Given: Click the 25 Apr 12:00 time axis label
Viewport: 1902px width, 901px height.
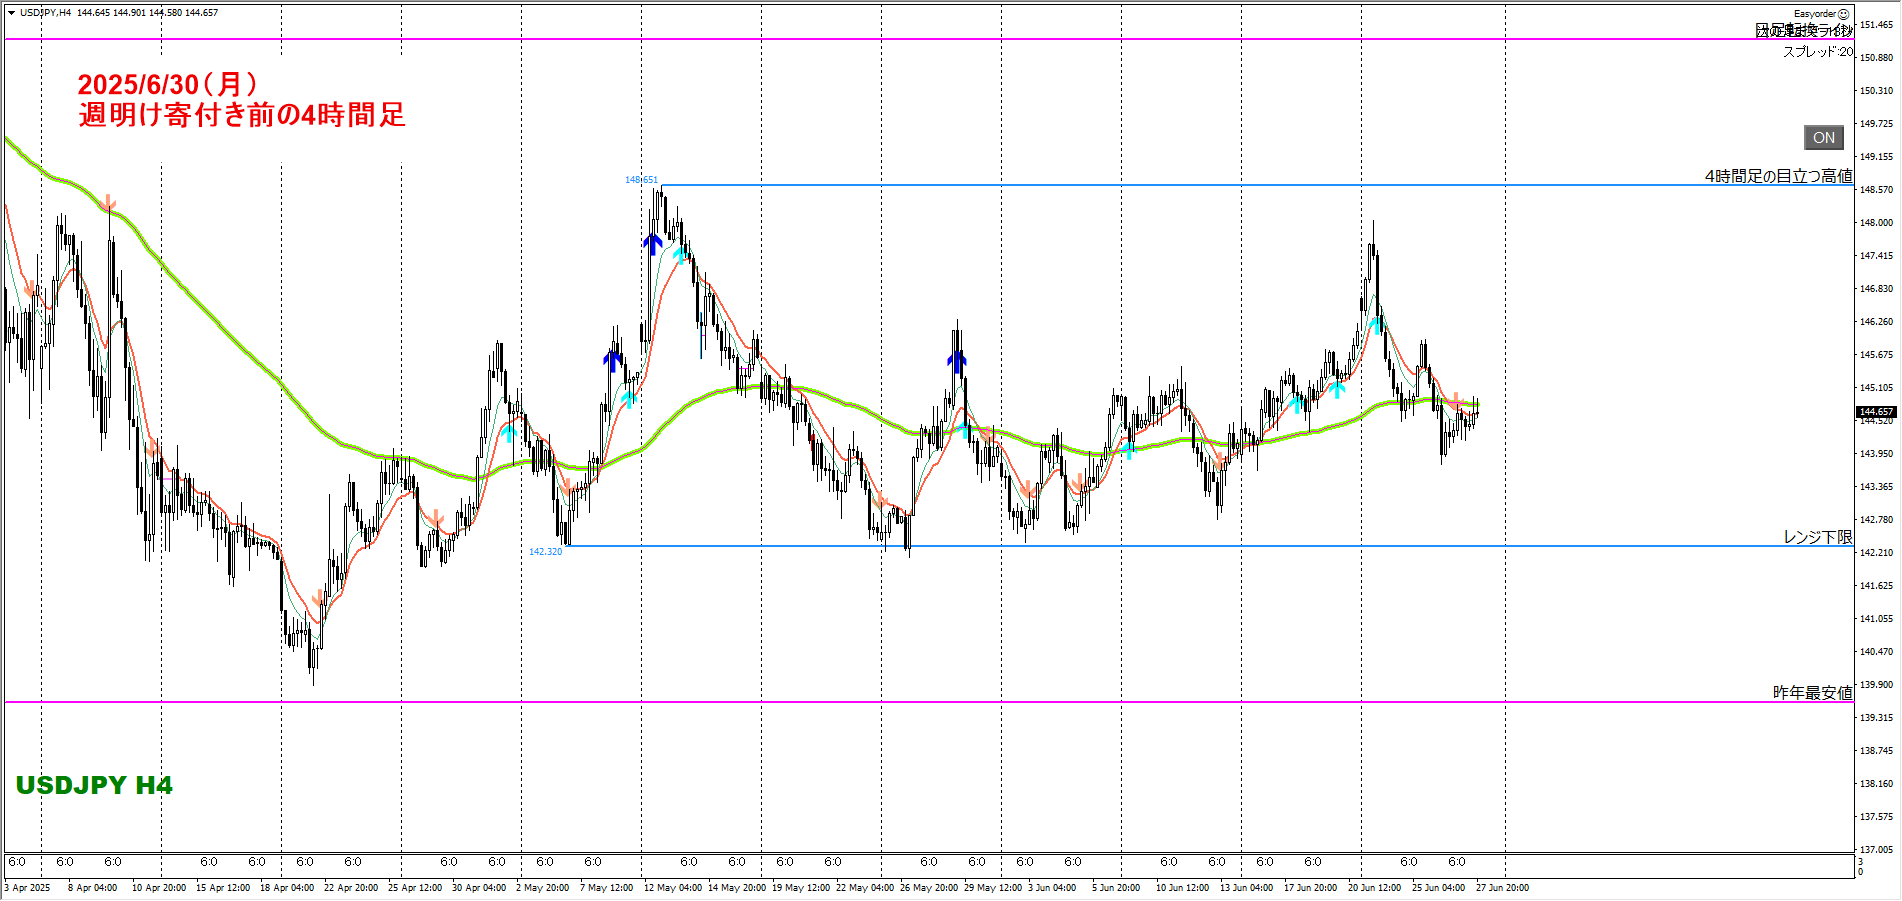Looking at the screenshot, I should point(415,888).
